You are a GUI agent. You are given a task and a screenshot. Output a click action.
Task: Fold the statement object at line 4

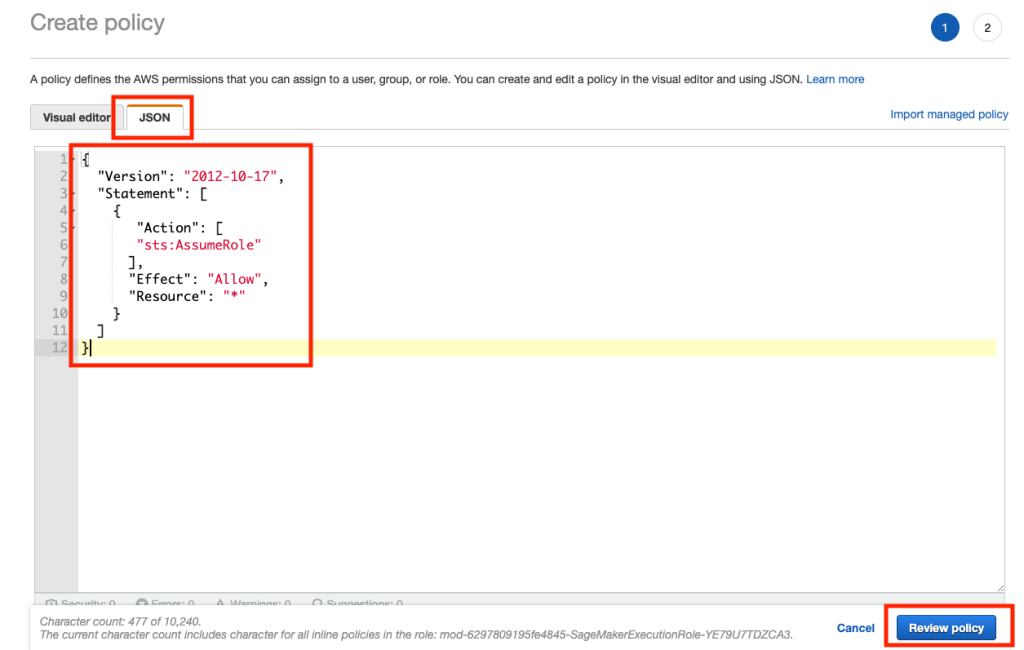point(73,210)
